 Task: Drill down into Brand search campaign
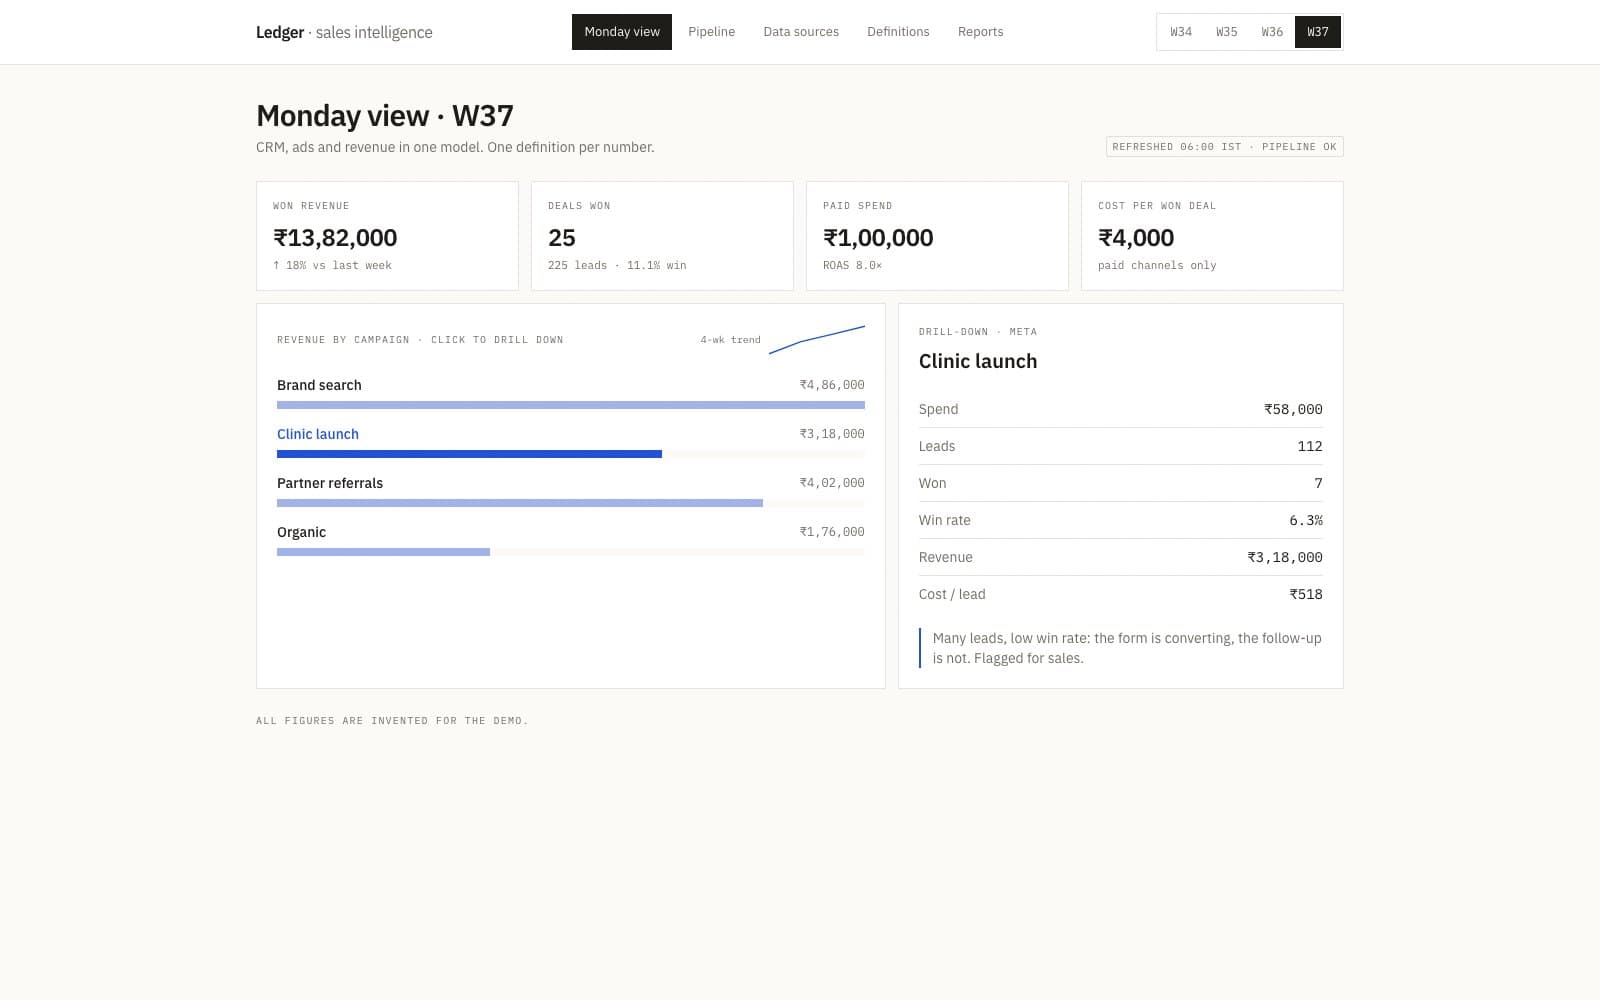(x=571, y=393)
